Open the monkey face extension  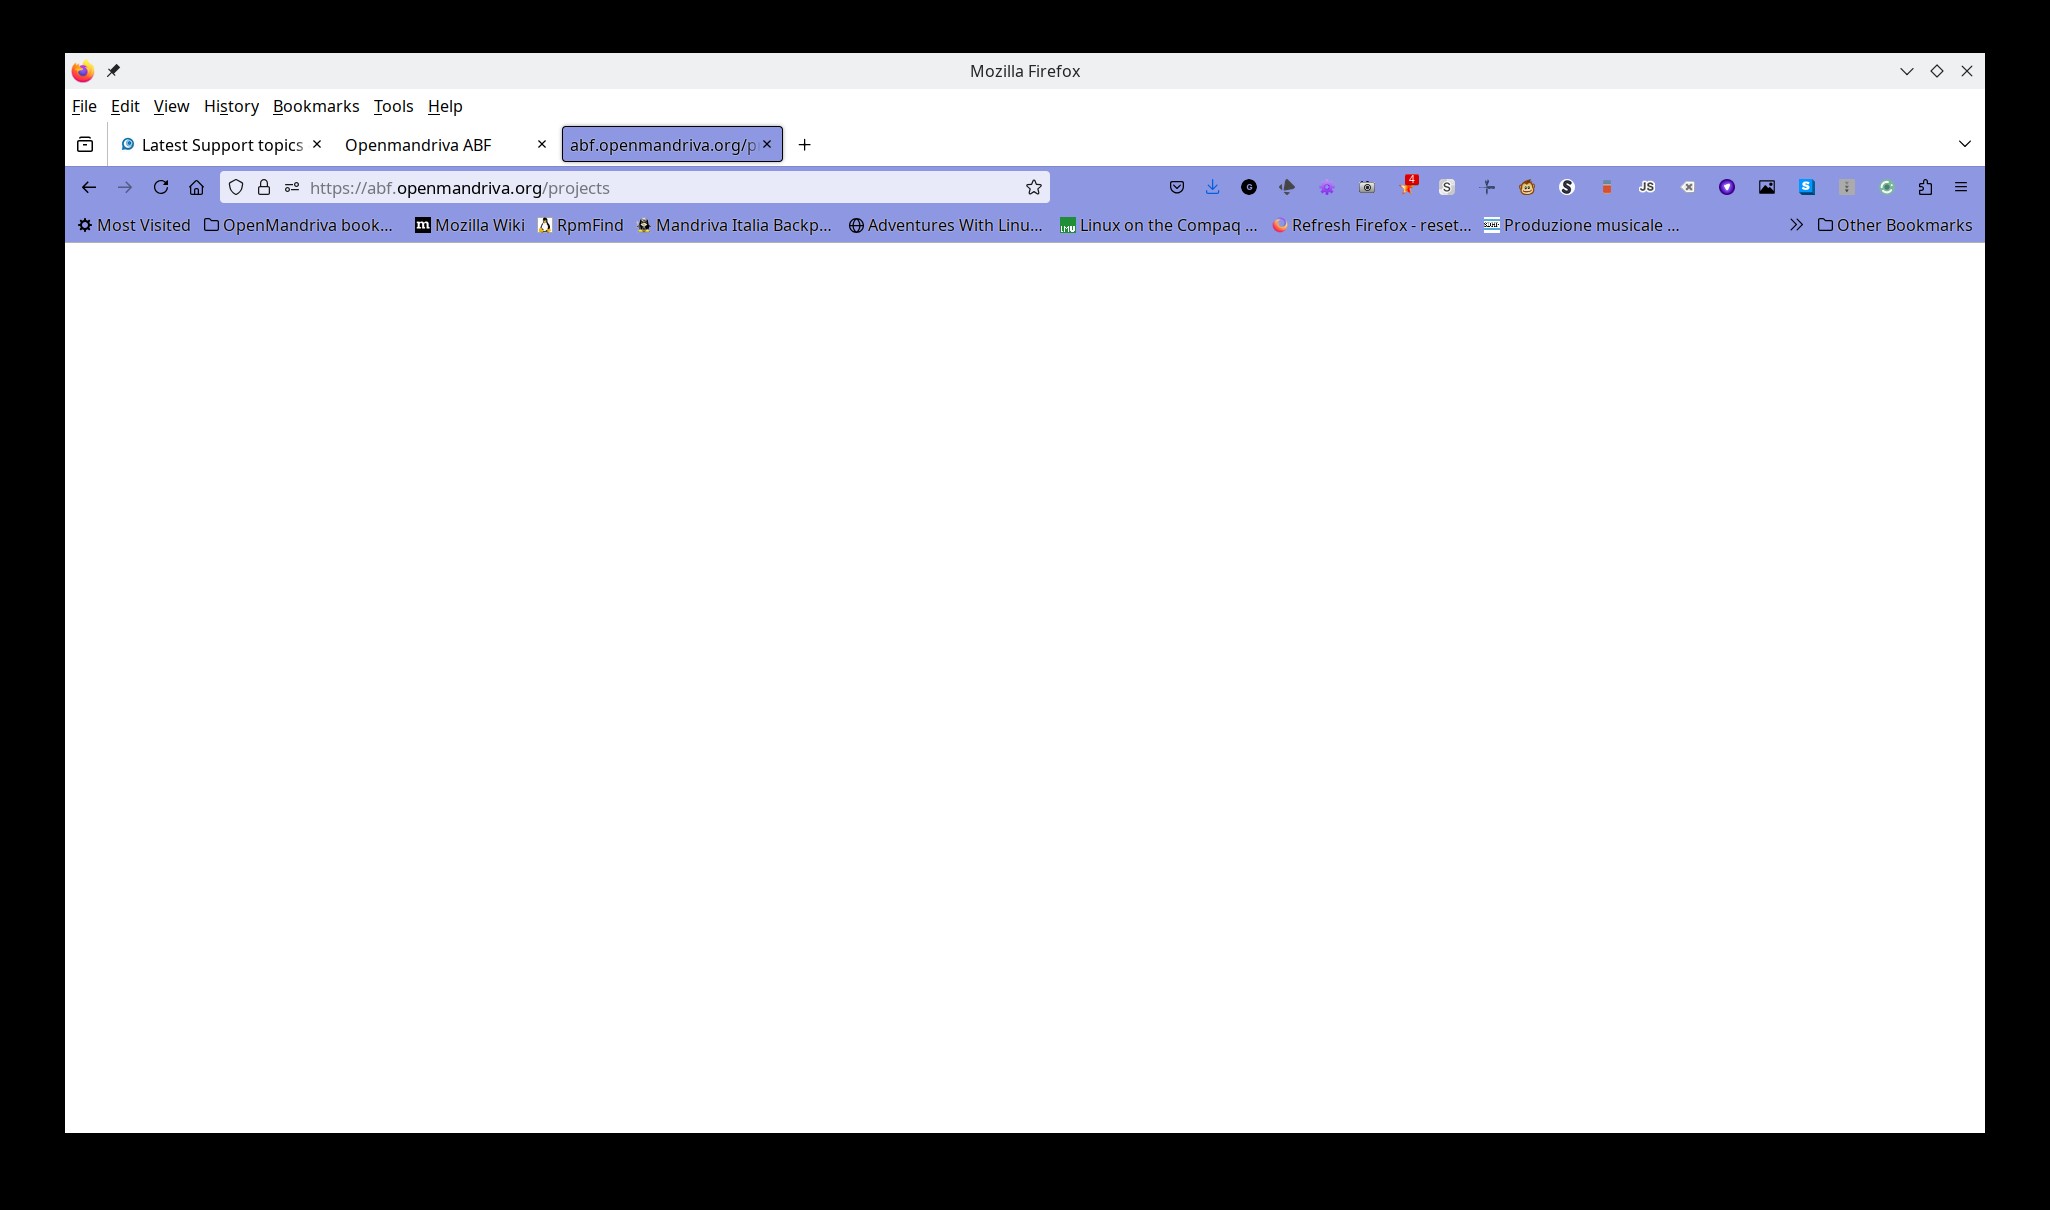pyautogui.click(x=1527, y=187)
